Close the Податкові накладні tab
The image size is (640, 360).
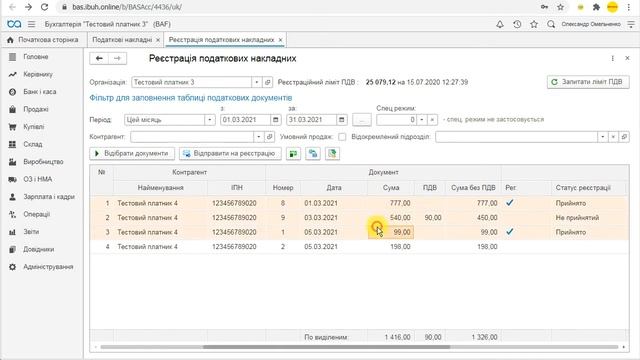(158, 40)
